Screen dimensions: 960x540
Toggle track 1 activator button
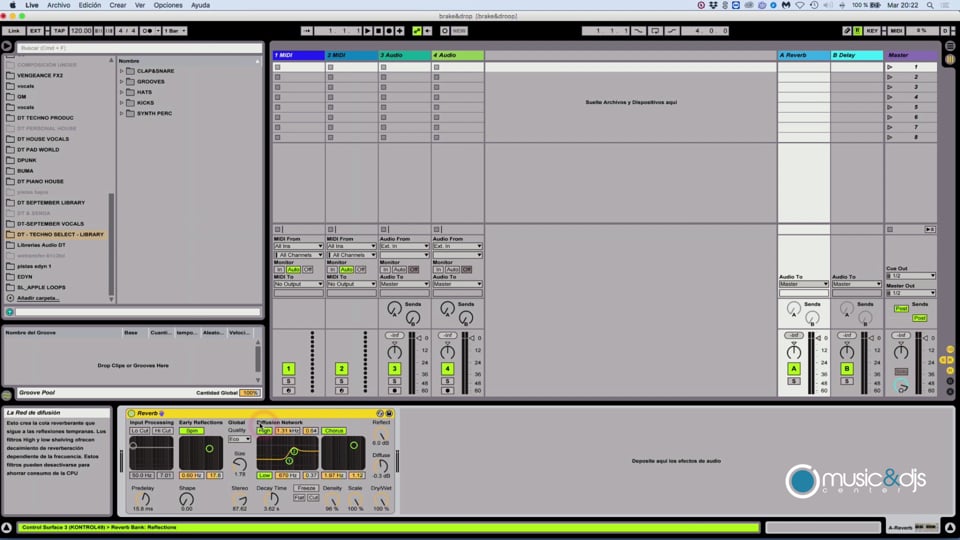[x=288, y=369]
